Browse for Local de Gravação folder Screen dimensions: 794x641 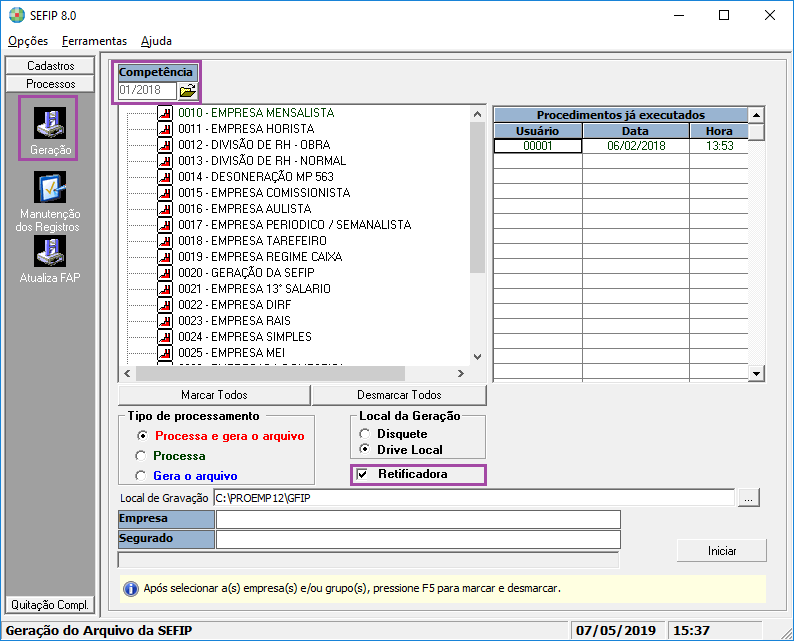748,498
